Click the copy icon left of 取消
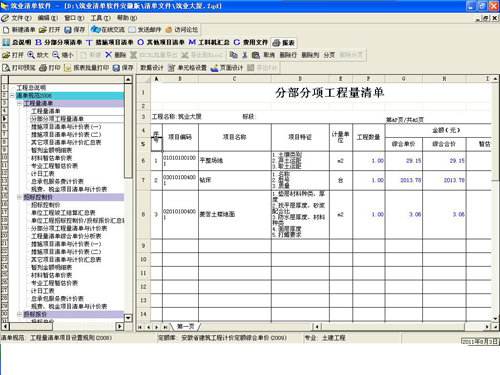Viewport: 500px width, 375px height. tap(234, 55)
